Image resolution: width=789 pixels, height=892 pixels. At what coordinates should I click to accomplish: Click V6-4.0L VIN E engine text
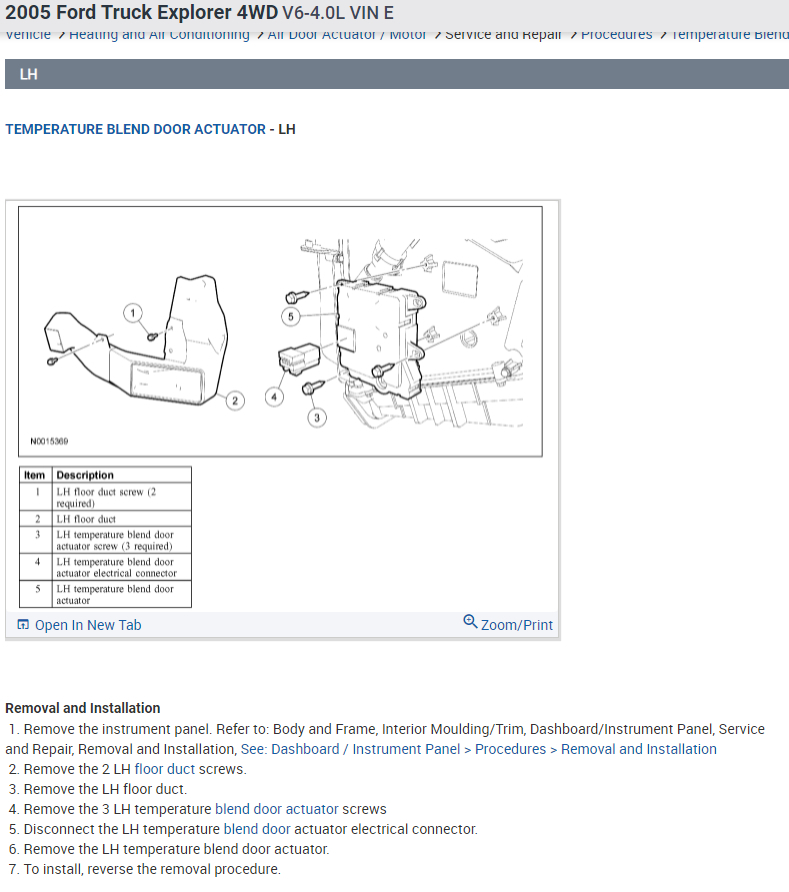338,13
